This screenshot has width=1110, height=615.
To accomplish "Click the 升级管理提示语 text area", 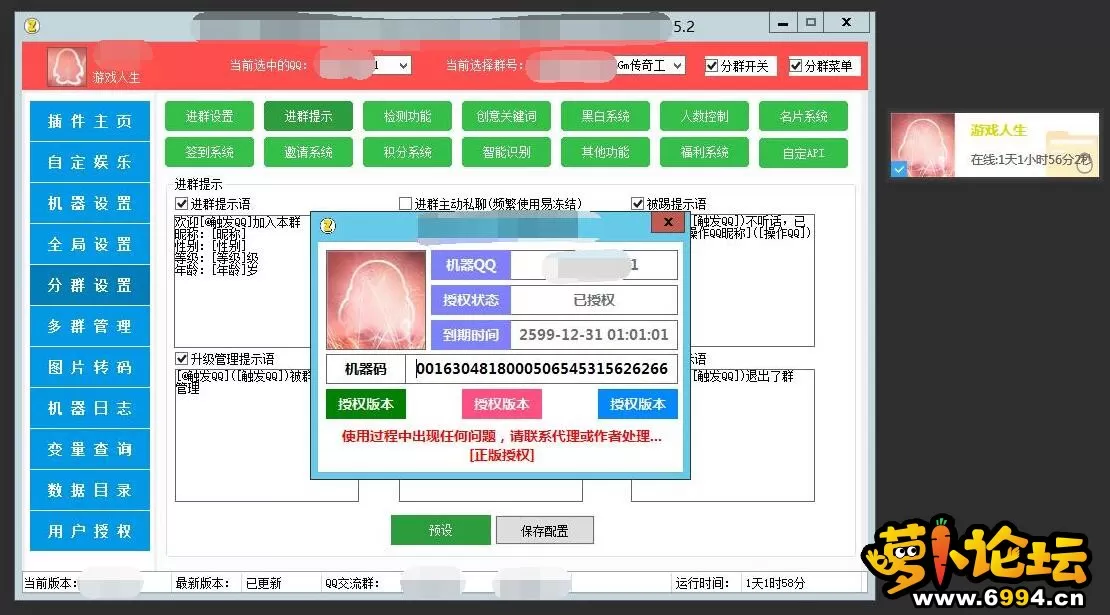I will click(242, 435).
